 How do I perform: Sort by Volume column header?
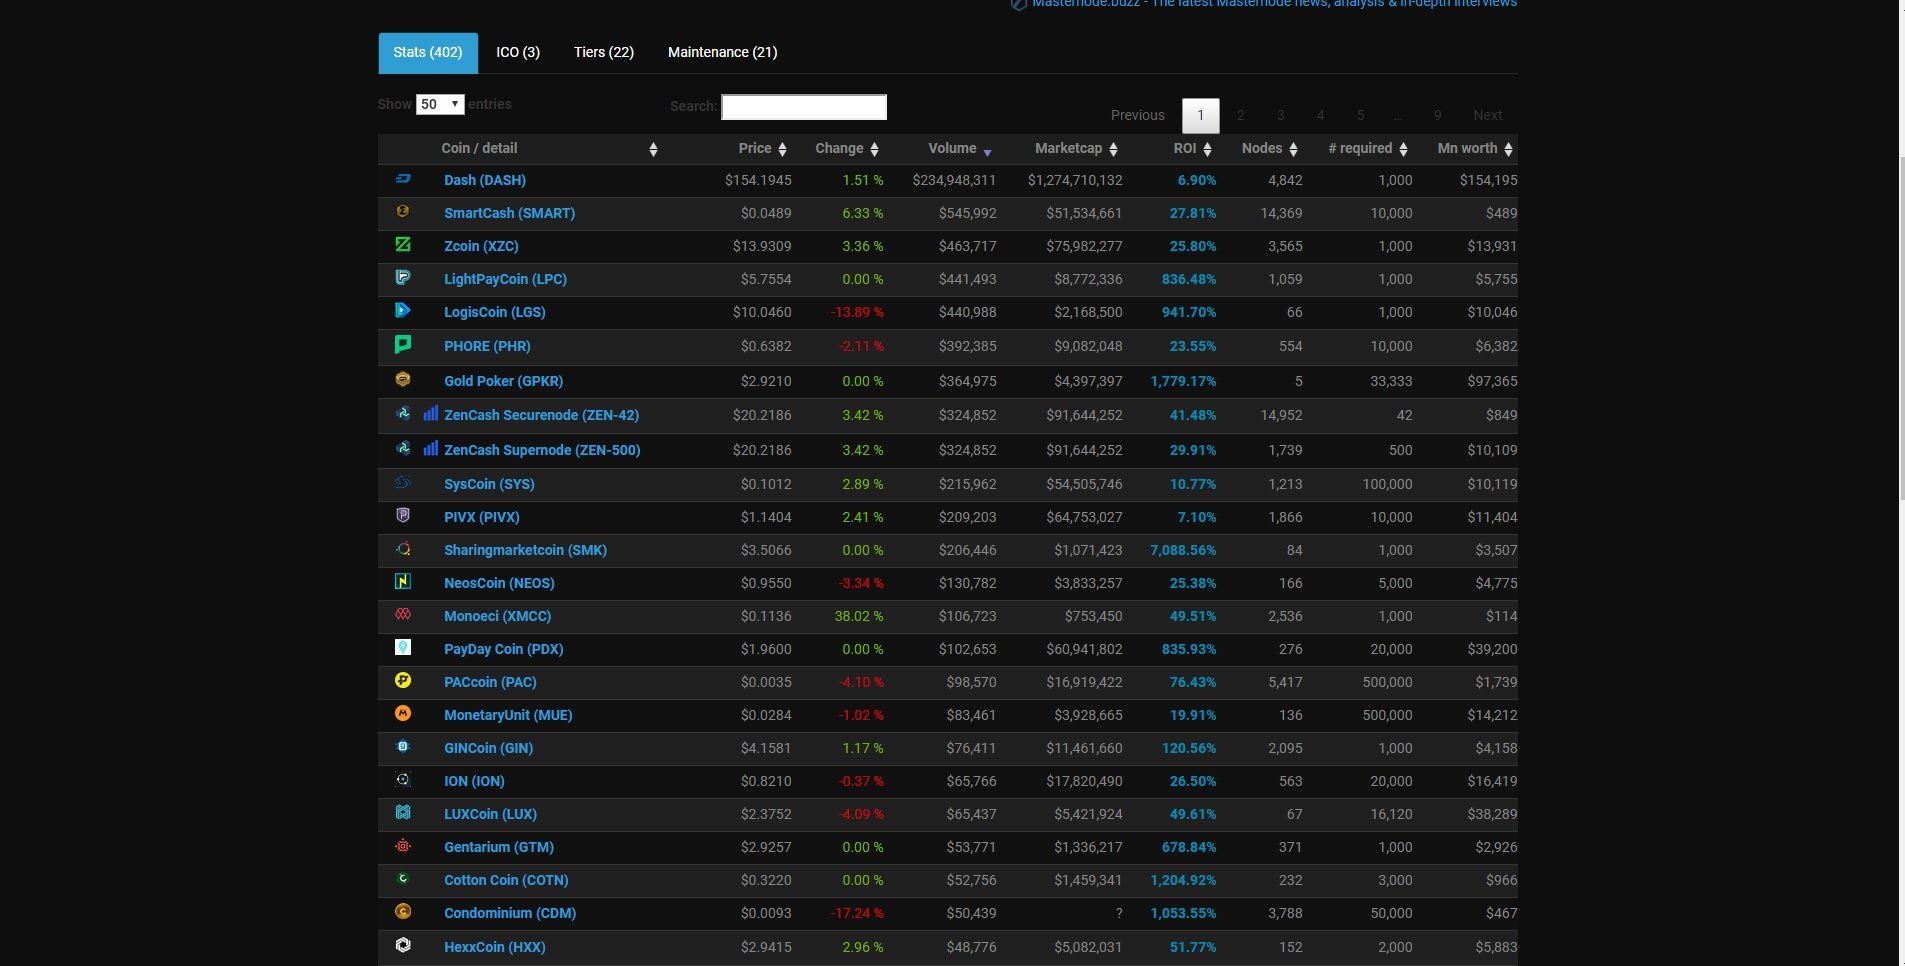pos(952,148)
